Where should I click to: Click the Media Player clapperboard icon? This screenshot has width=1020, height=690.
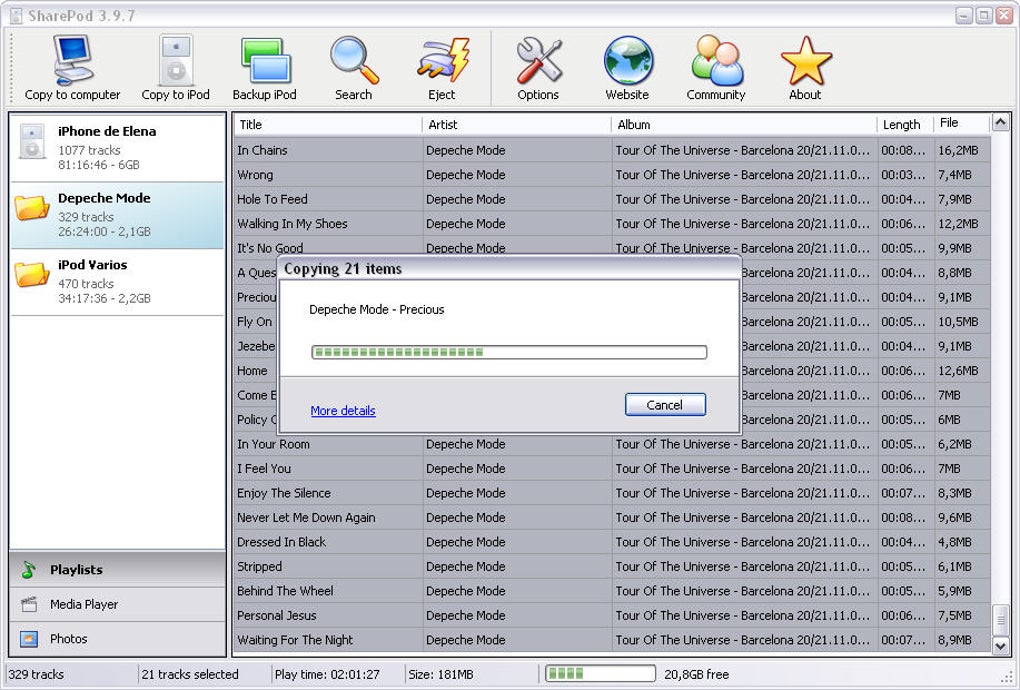click(29, 605)
